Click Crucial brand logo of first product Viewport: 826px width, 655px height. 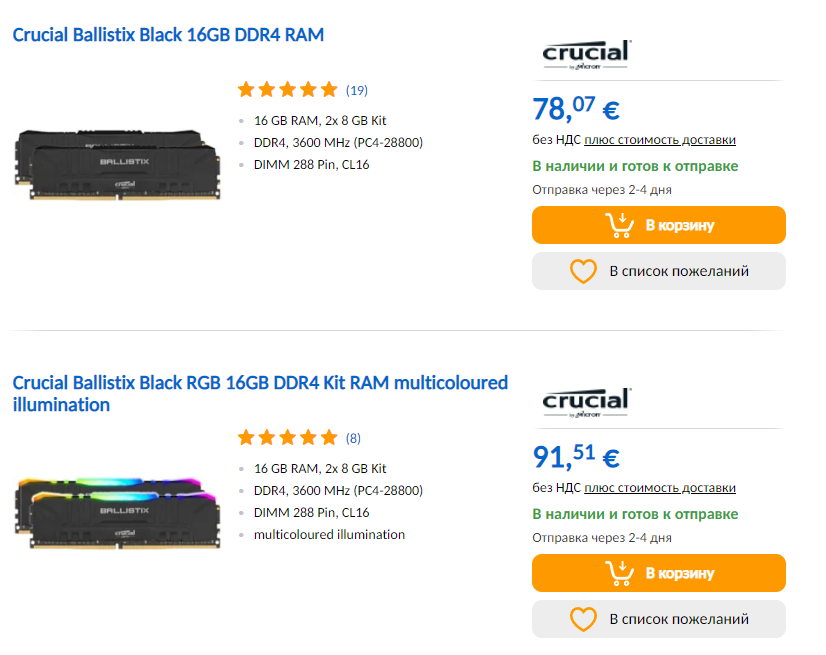tap(586, 54)
